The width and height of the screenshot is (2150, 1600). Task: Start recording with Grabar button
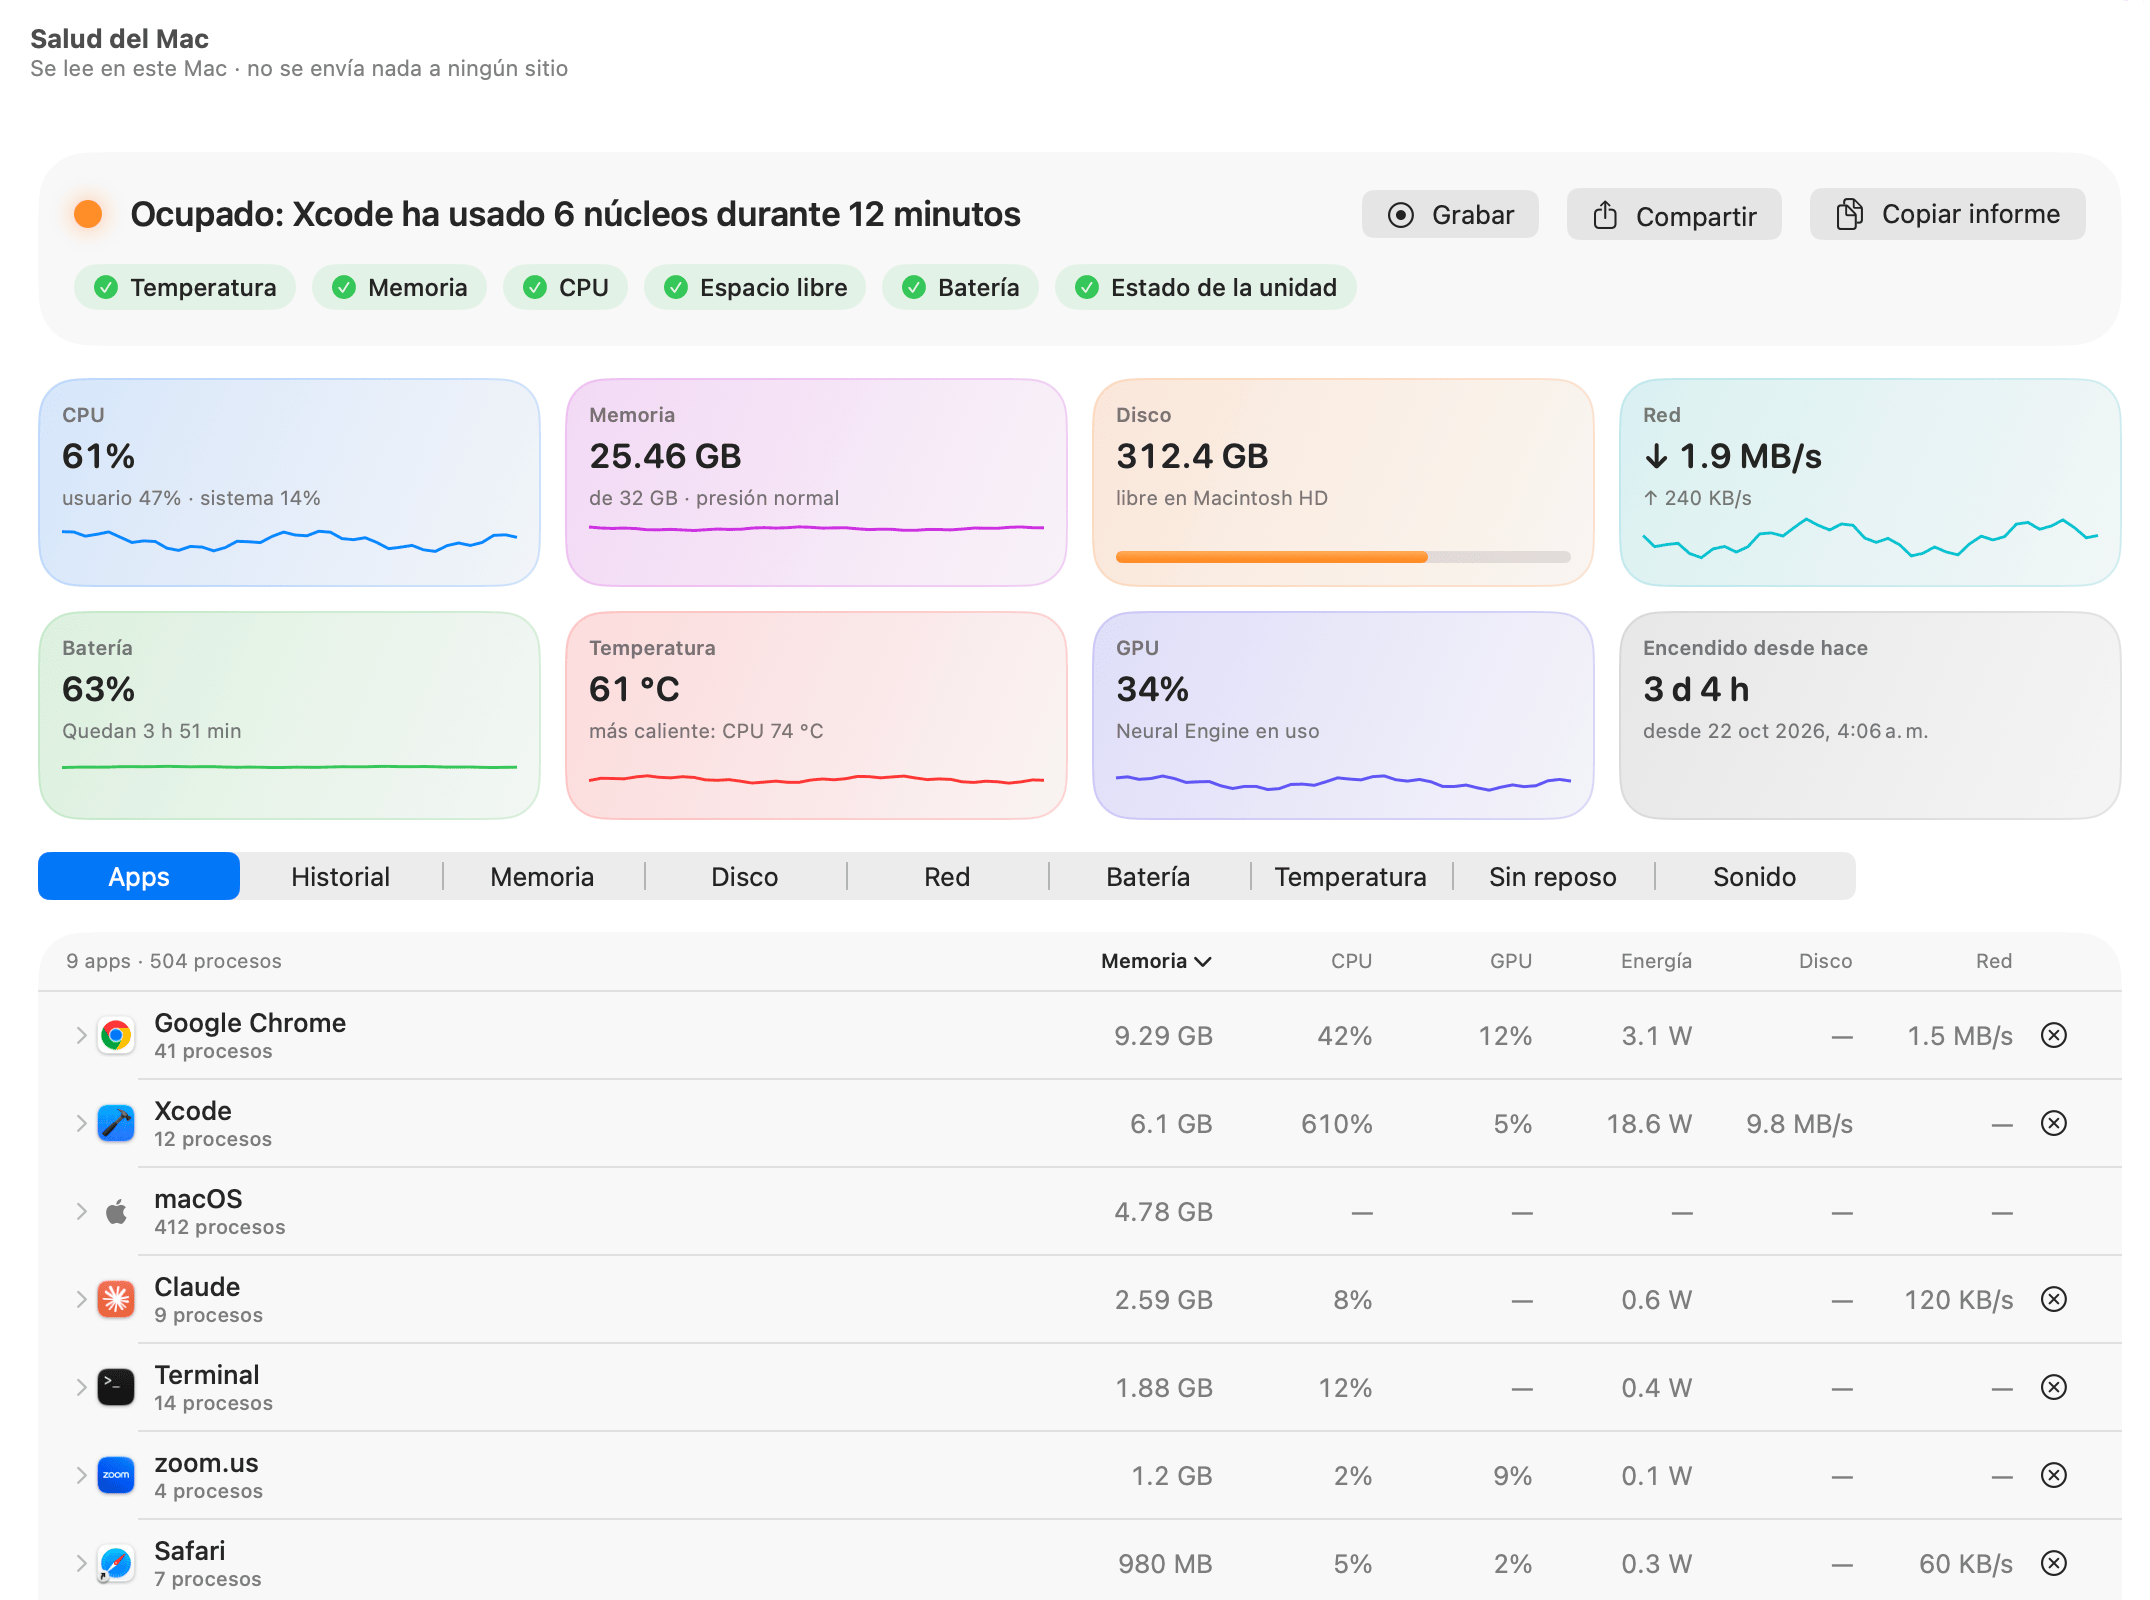pos(1450,215)
